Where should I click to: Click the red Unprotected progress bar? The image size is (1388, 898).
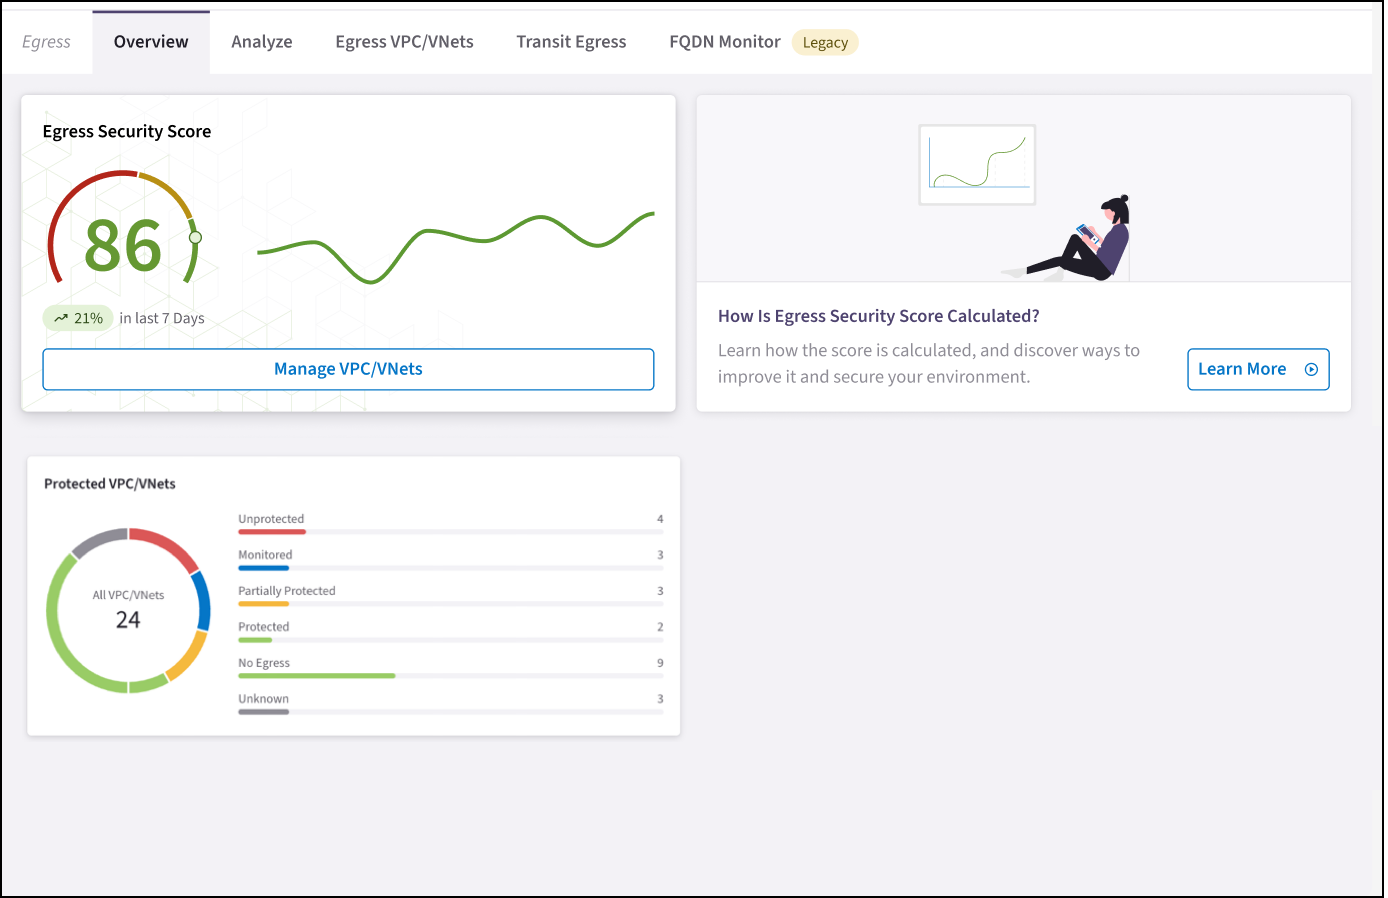271,531
